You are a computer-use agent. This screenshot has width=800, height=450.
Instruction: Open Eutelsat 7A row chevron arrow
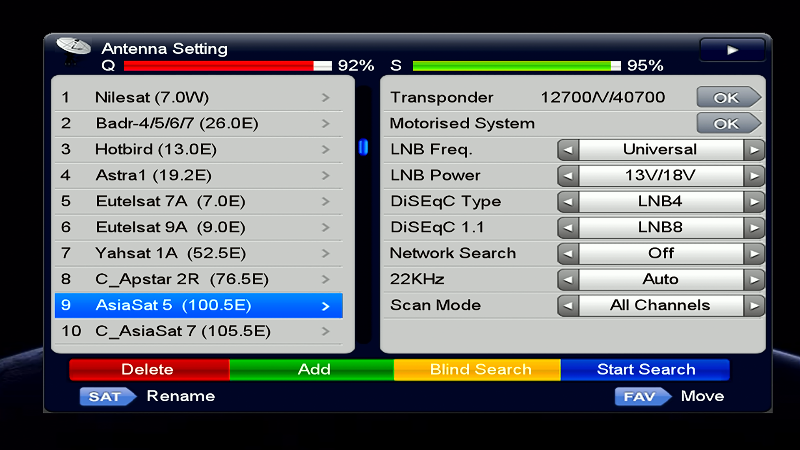[x=326, y=202]
